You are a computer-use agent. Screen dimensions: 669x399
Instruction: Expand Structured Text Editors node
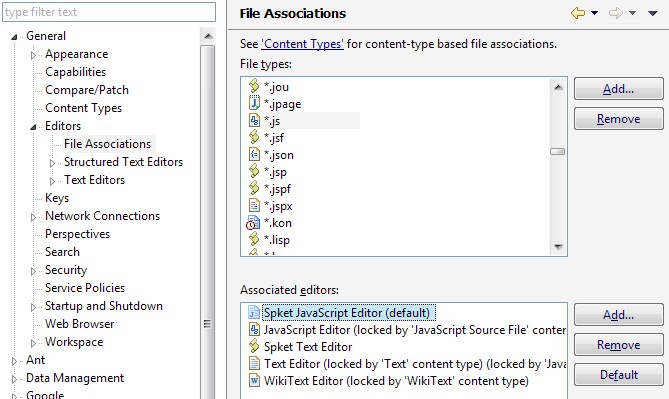pos(52,163)
